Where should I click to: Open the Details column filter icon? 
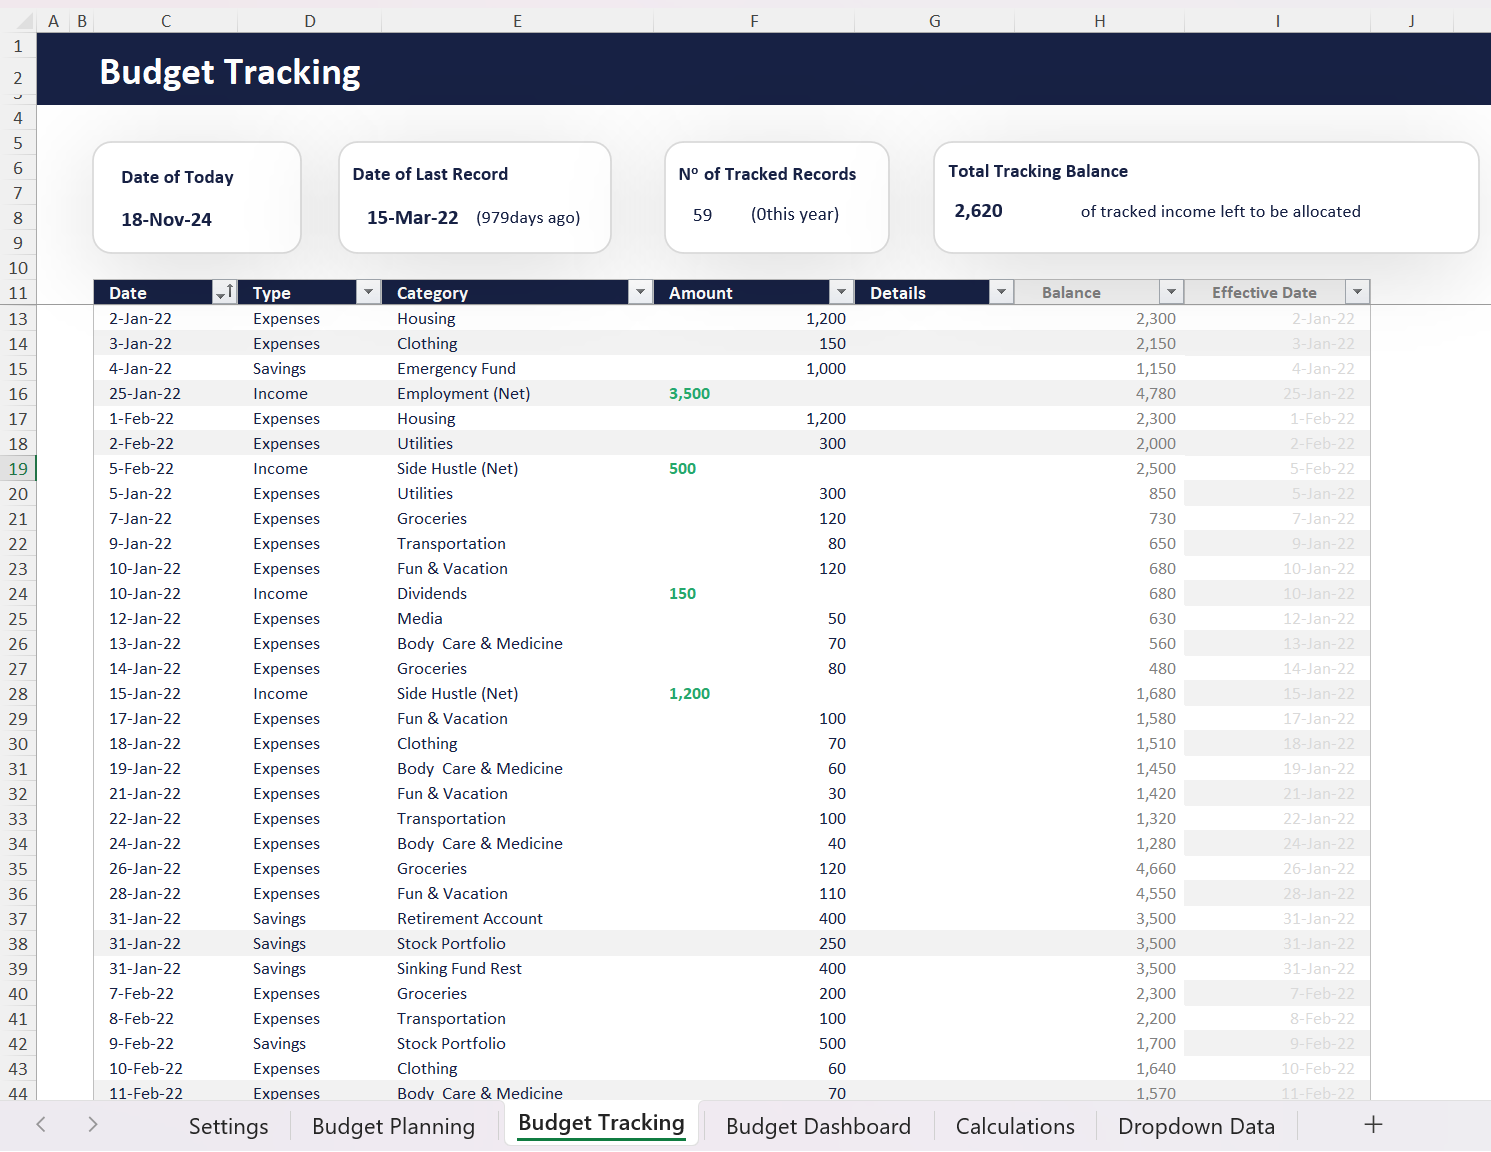click(x=1000, y=291)
